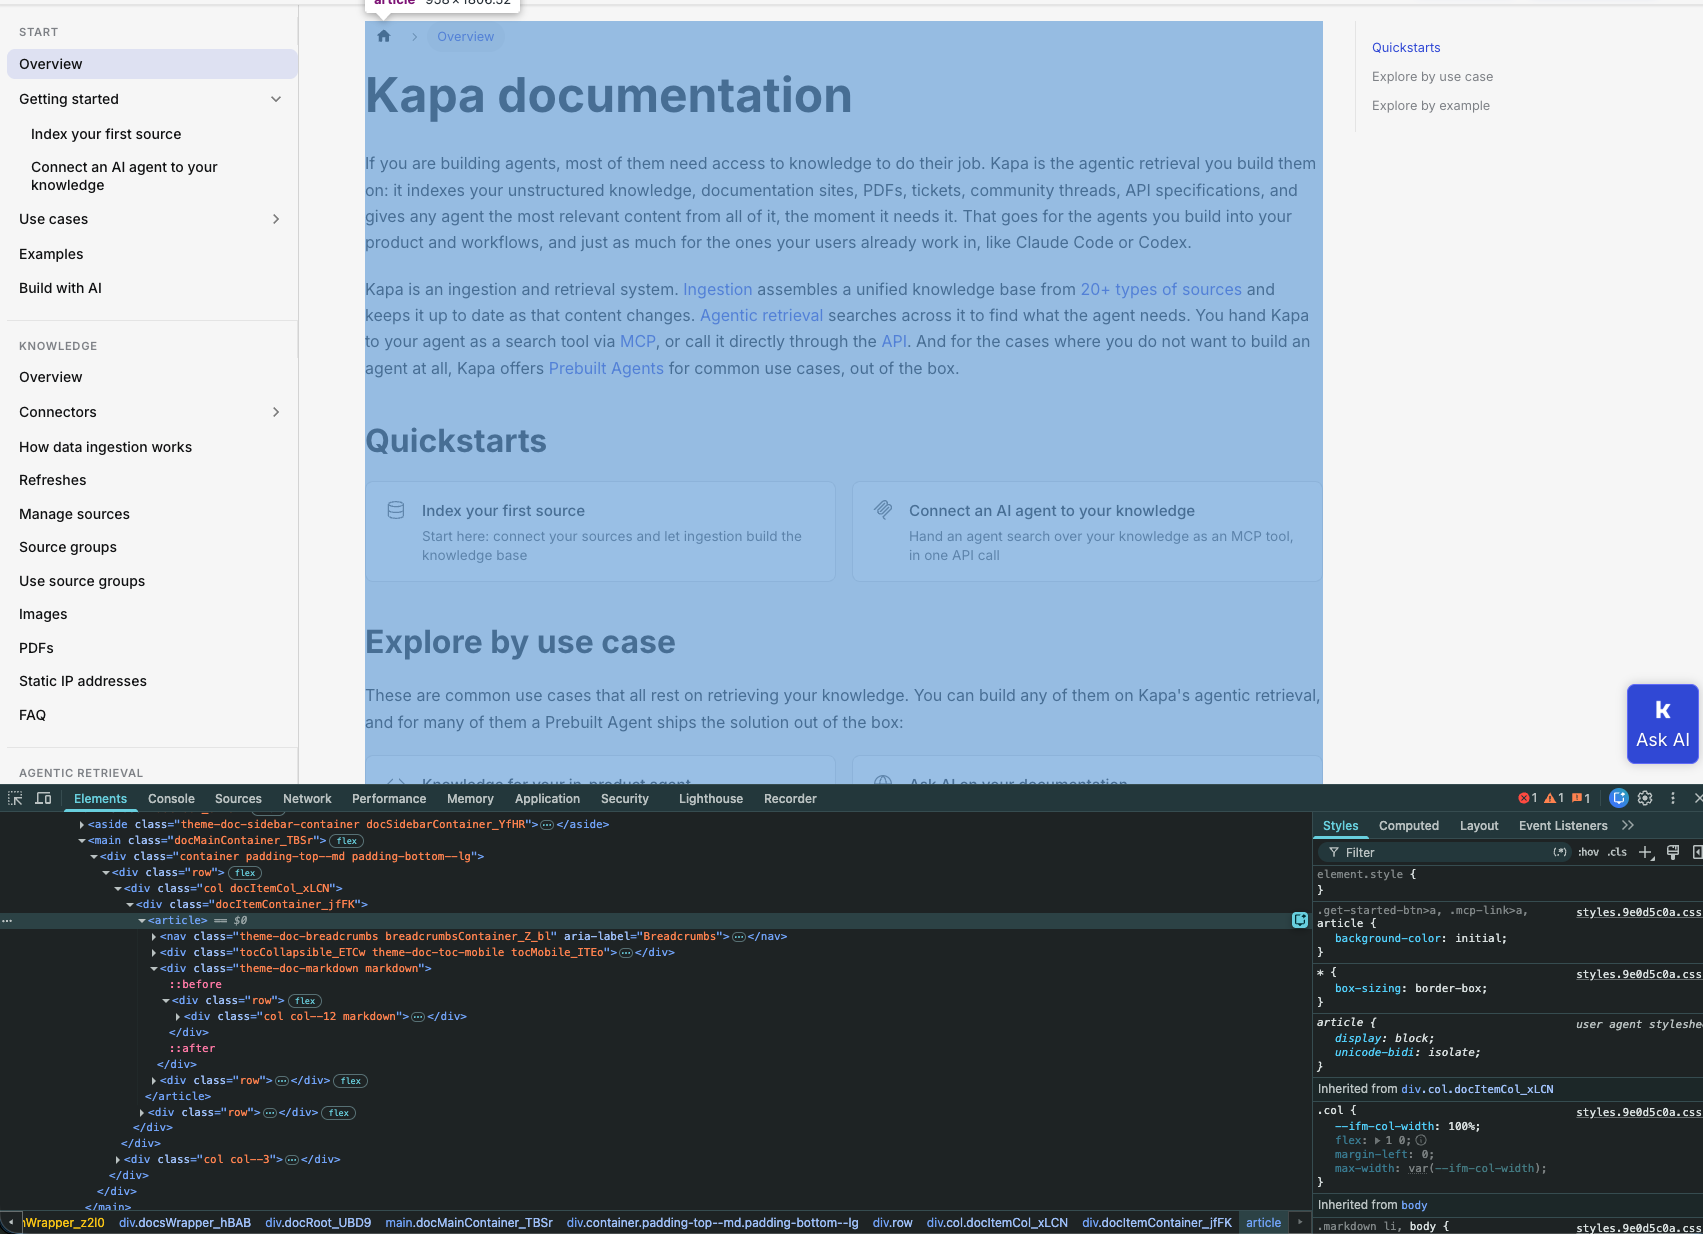The image size is (1703, 1234).
Task: Click the AI icon beside the article node
Action: (1299, 920)
